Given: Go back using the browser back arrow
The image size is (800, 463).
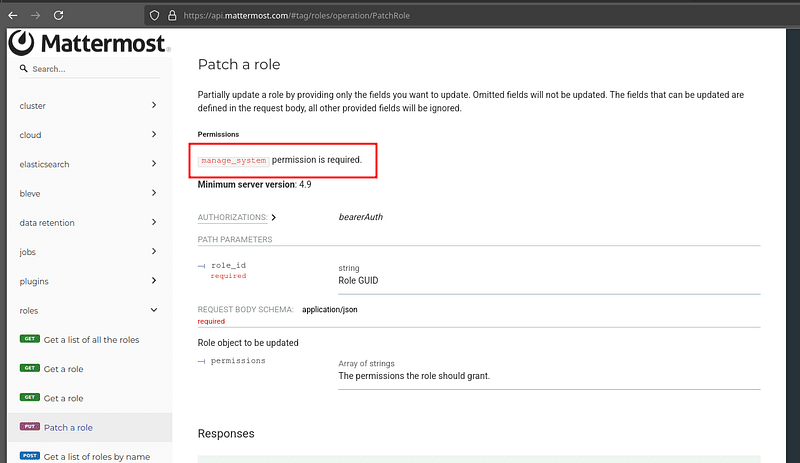Looking at the screenshot, I should 13,15.
